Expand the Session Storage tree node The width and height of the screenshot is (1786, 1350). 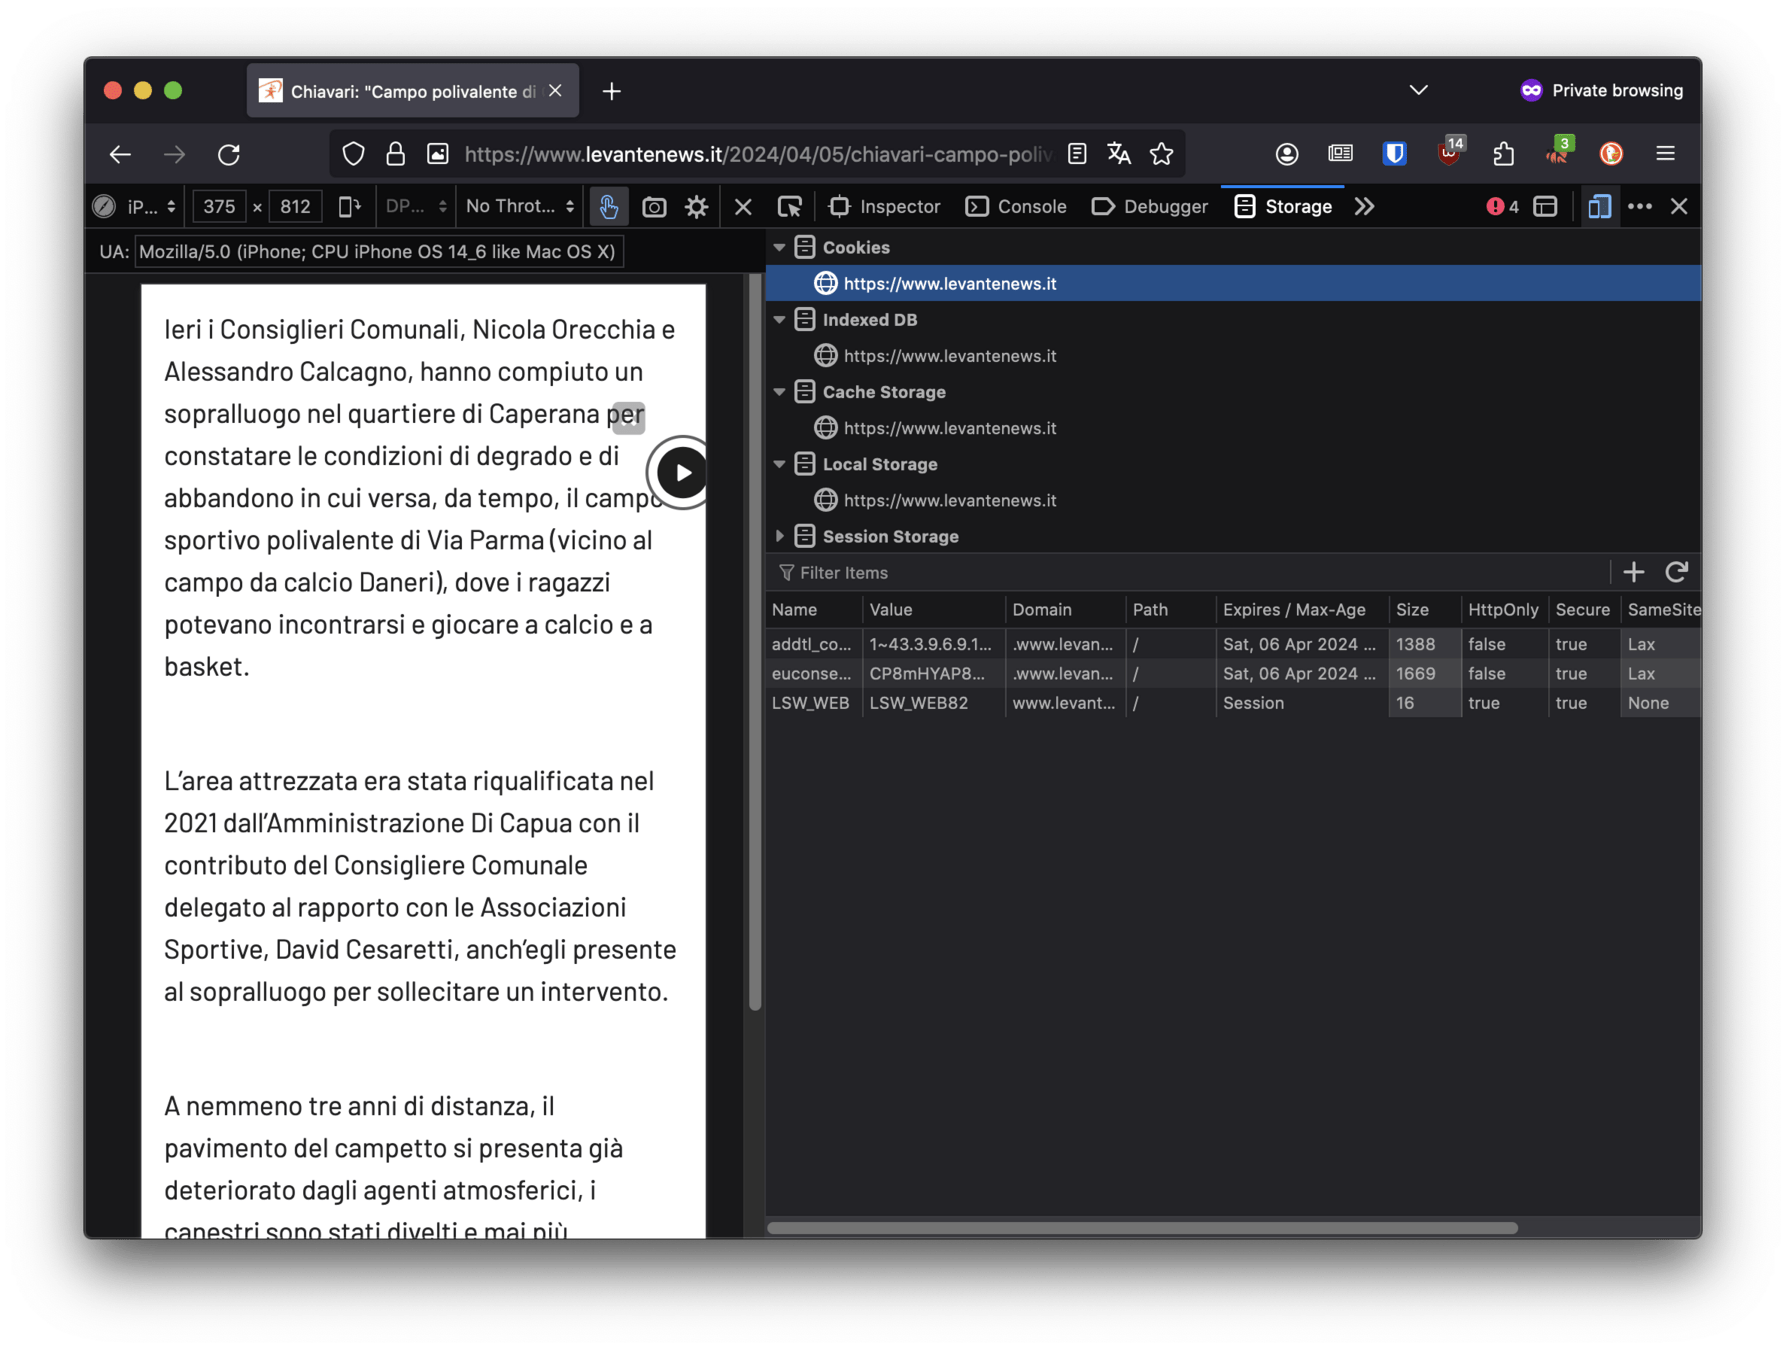point(780,537)
